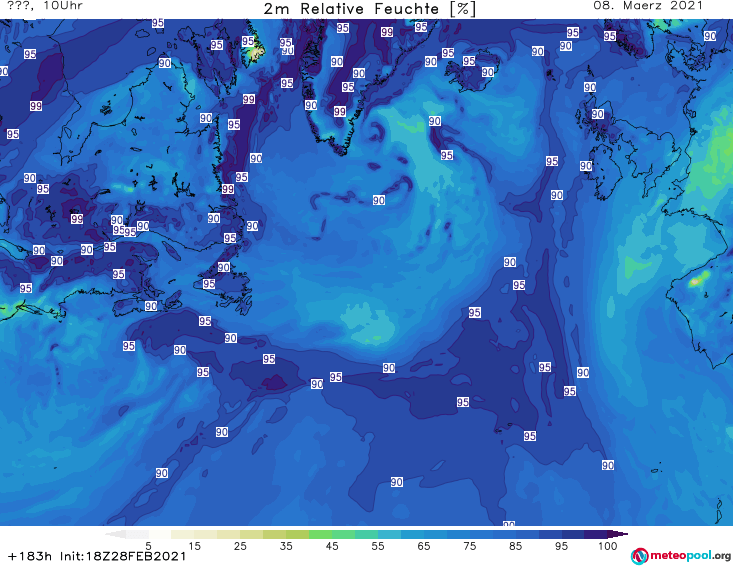The height and width of the screenshot is (566, 733).
Task: Click the color scale label '85'
Action: [x=516, y=546]
